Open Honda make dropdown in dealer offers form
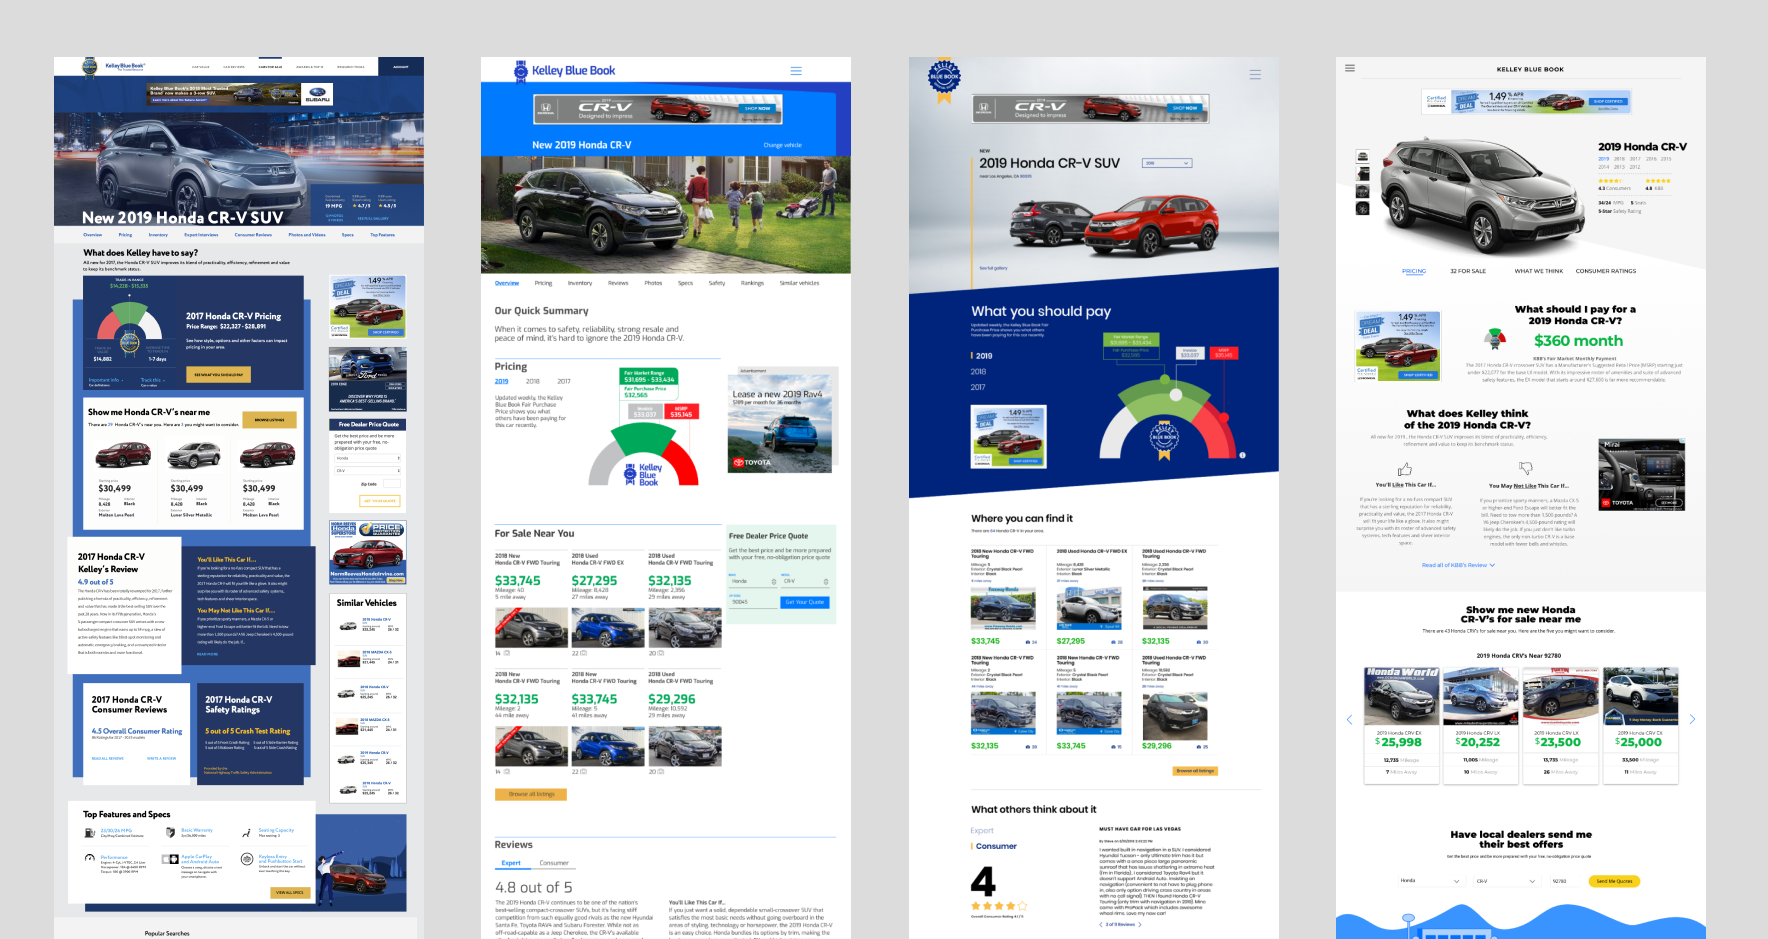This screenshot has width=1768, height=939. point(1430,881)
